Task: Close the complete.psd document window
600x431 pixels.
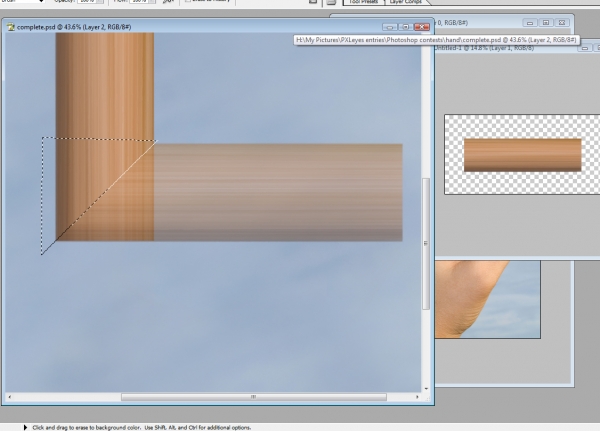Action: coord(422,27)
